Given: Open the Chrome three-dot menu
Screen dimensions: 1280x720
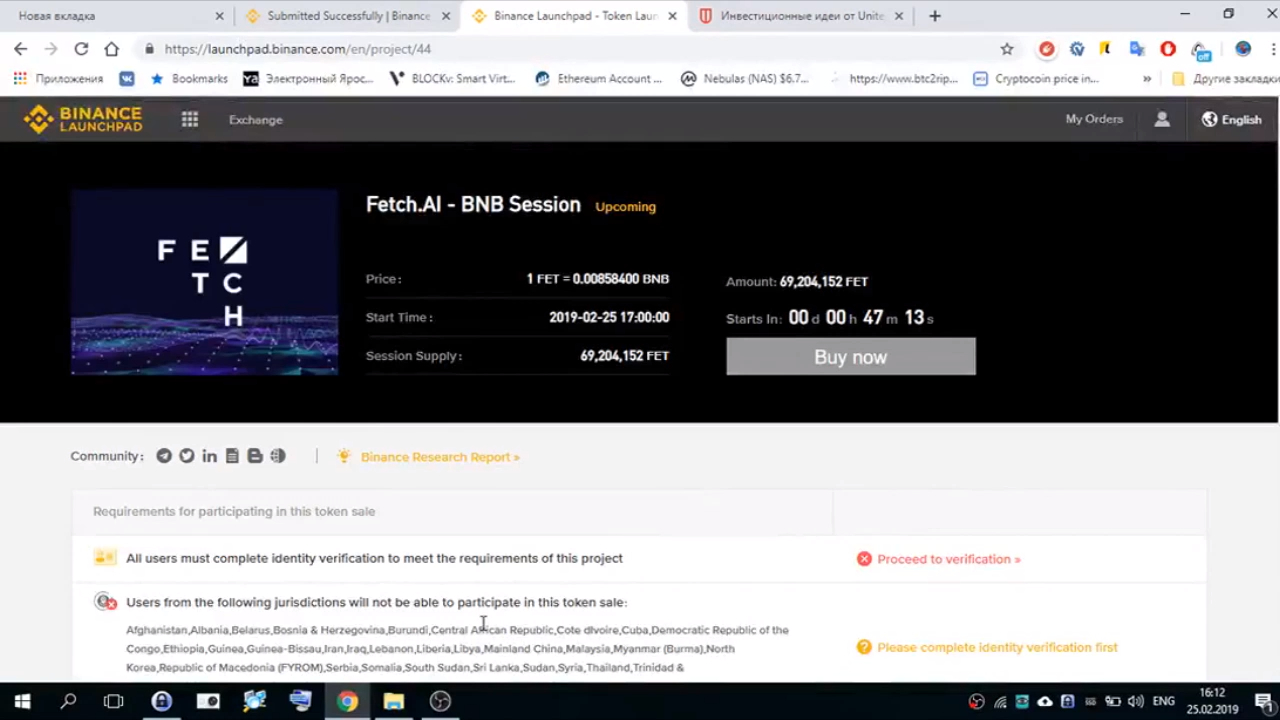Looking at the screenshot, I should click(1272, 49).
